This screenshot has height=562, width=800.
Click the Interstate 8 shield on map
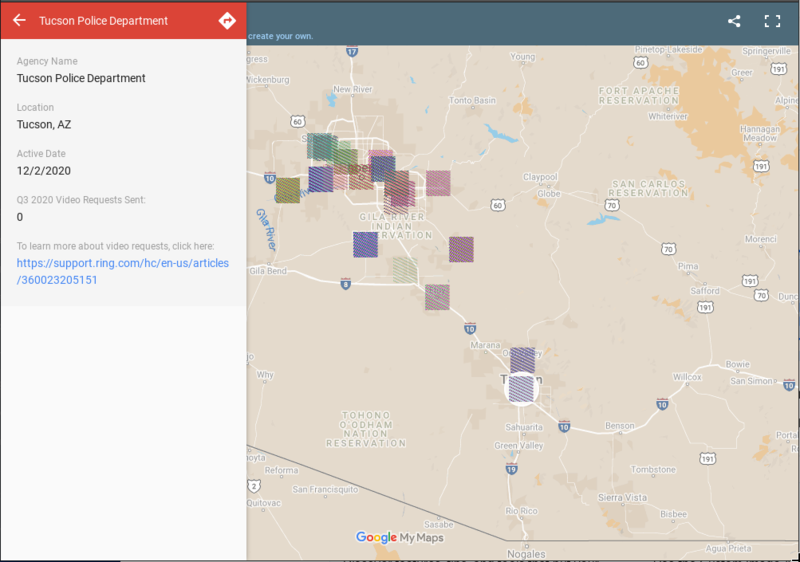pos(345,284)
